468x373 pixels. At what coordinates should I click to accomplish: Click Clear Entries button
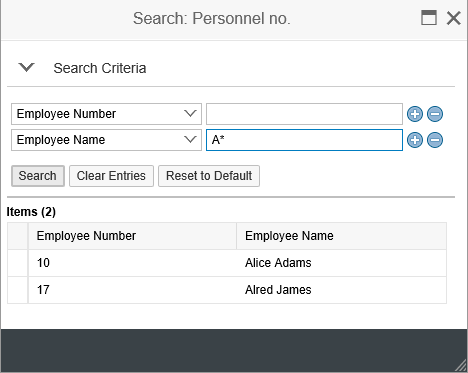pyautogui.click(x=111, y=176)
